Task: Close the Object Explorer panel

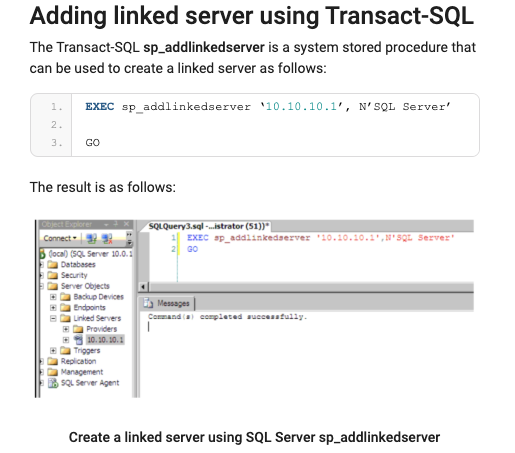Action: point(126,224)
